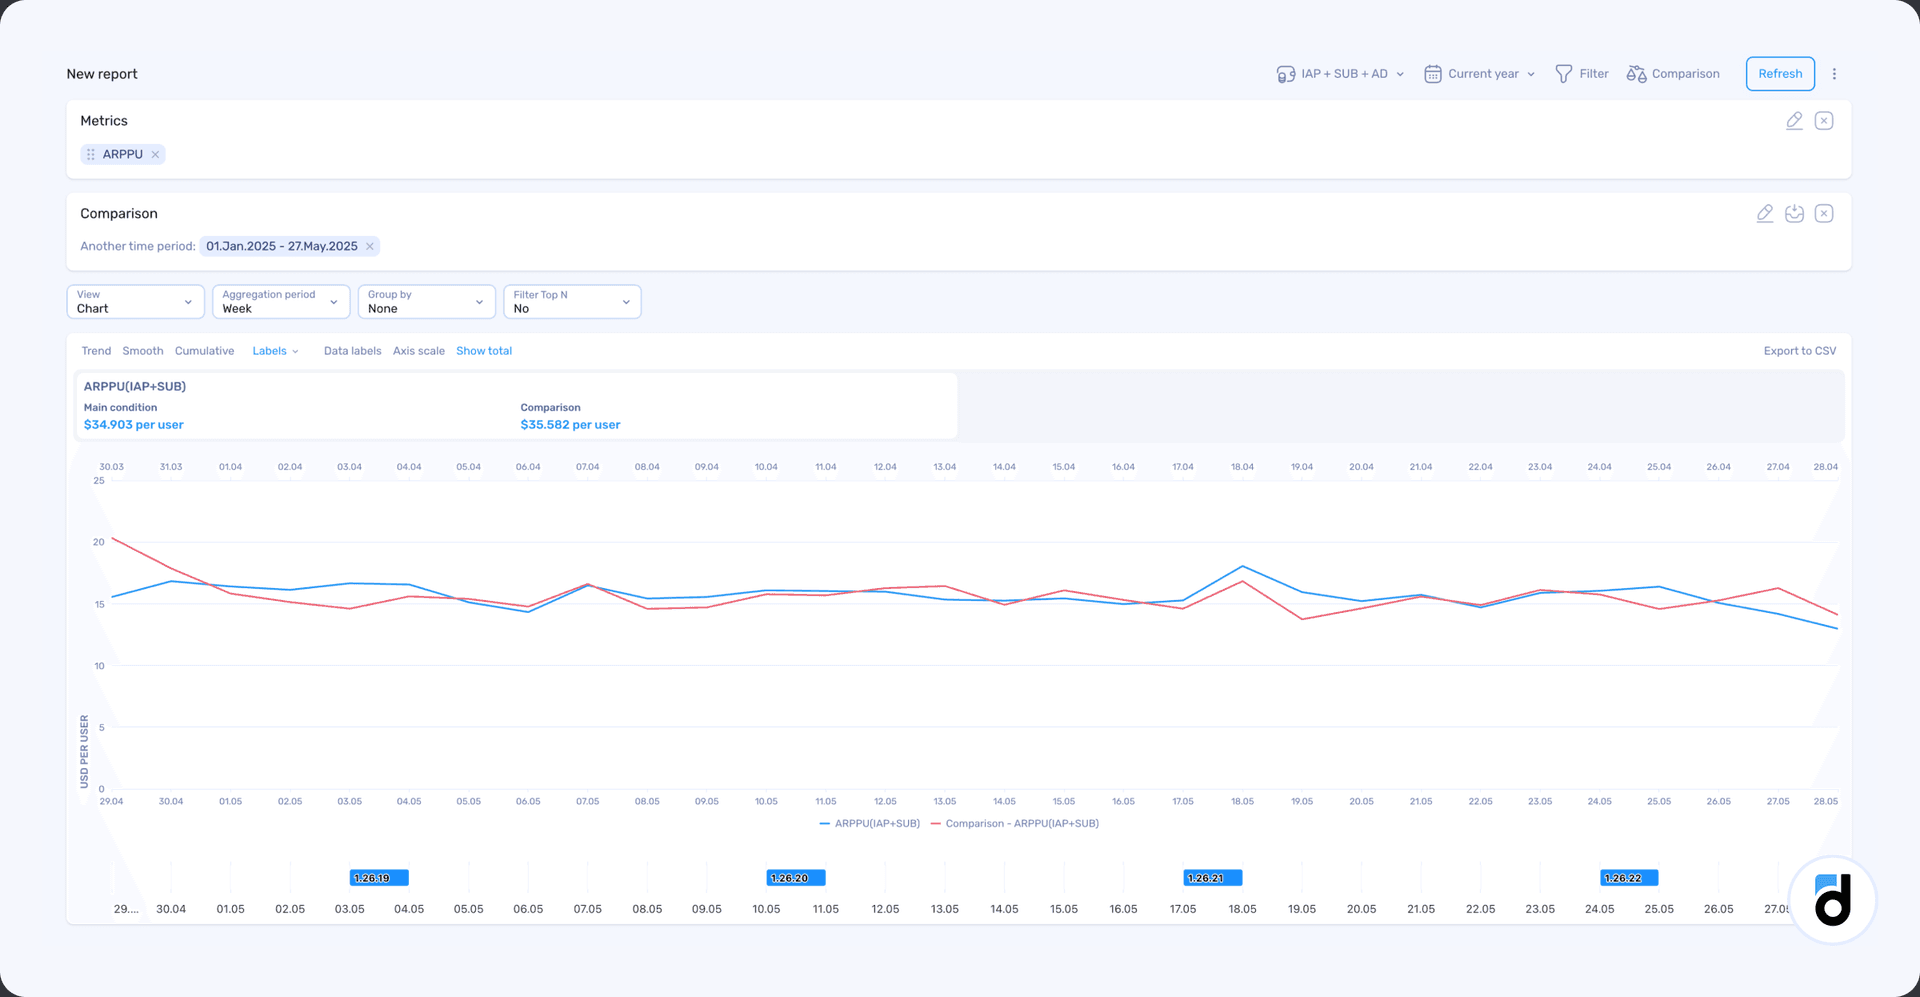Open the Group by None dropdown
The width and height of the screenshot is (1920, 997).
427,302
